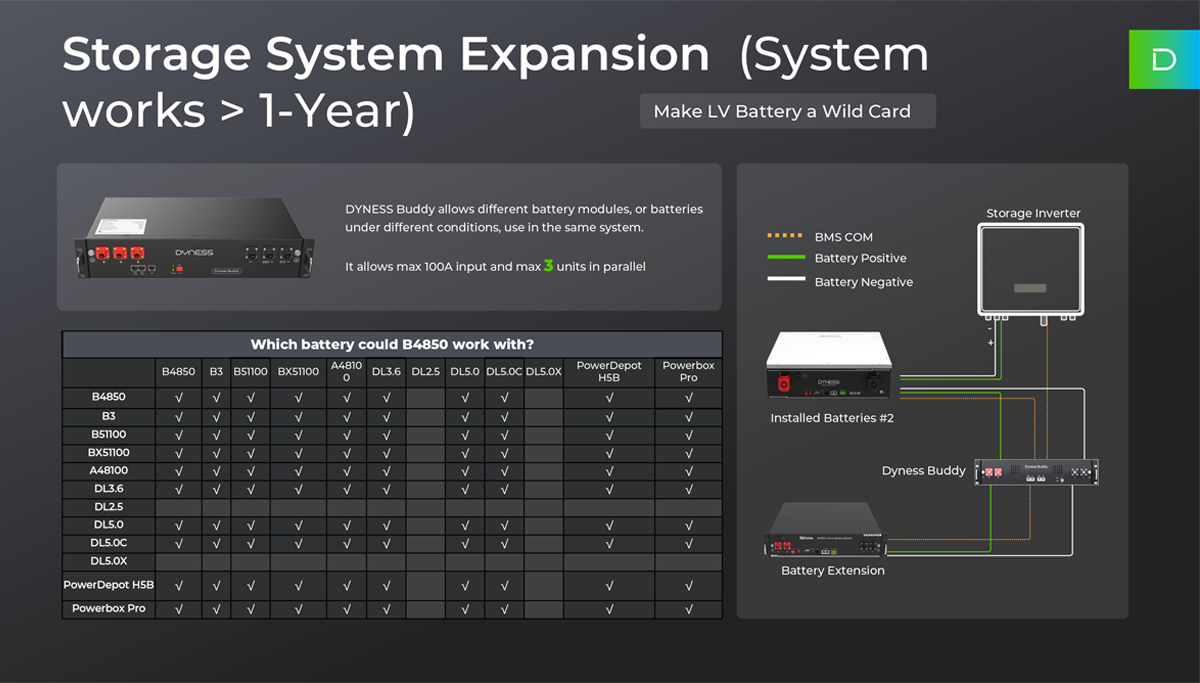Click the B51100 row label
This screenshot has height=683, width=1200.
click(x=108, y=434)
